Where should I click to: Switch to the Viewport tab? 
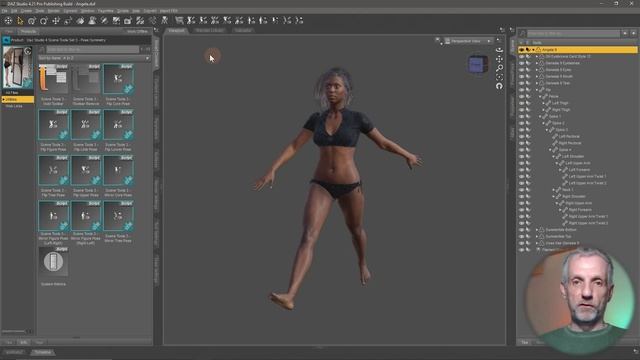point(176,31)
